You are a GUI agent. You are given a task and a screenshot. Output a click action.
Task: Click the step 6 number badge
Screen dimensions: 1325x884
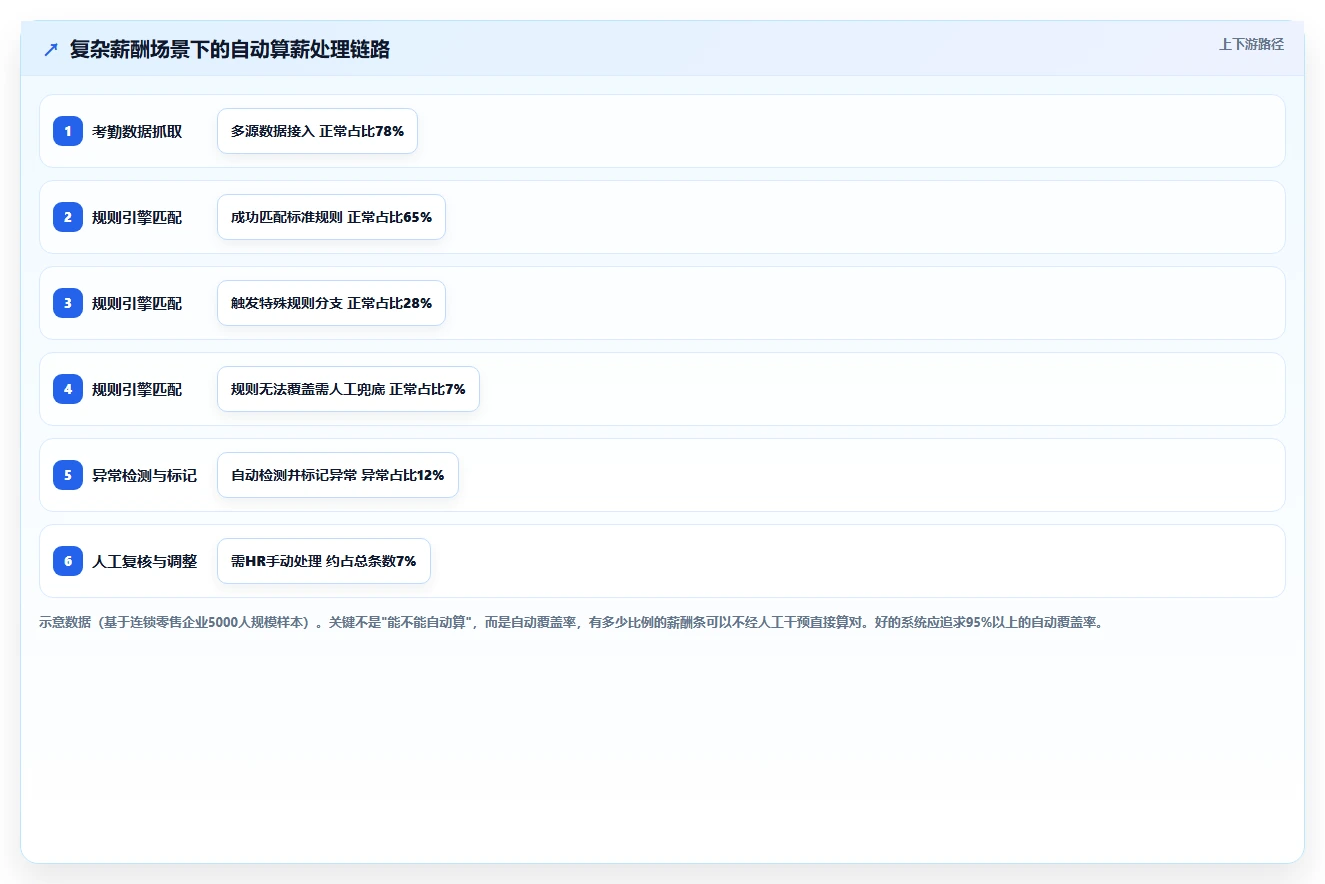(x=68, y=561)
